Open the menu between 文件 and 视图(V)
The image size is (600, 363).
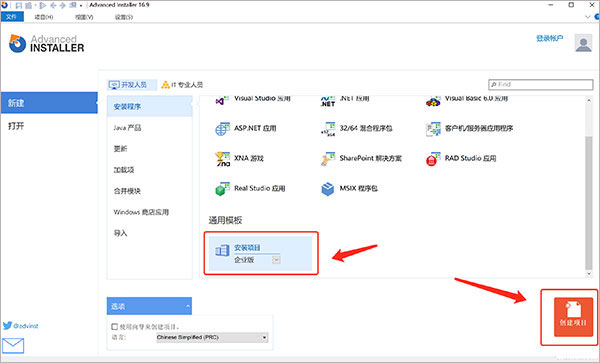click(x=44, y=17)
